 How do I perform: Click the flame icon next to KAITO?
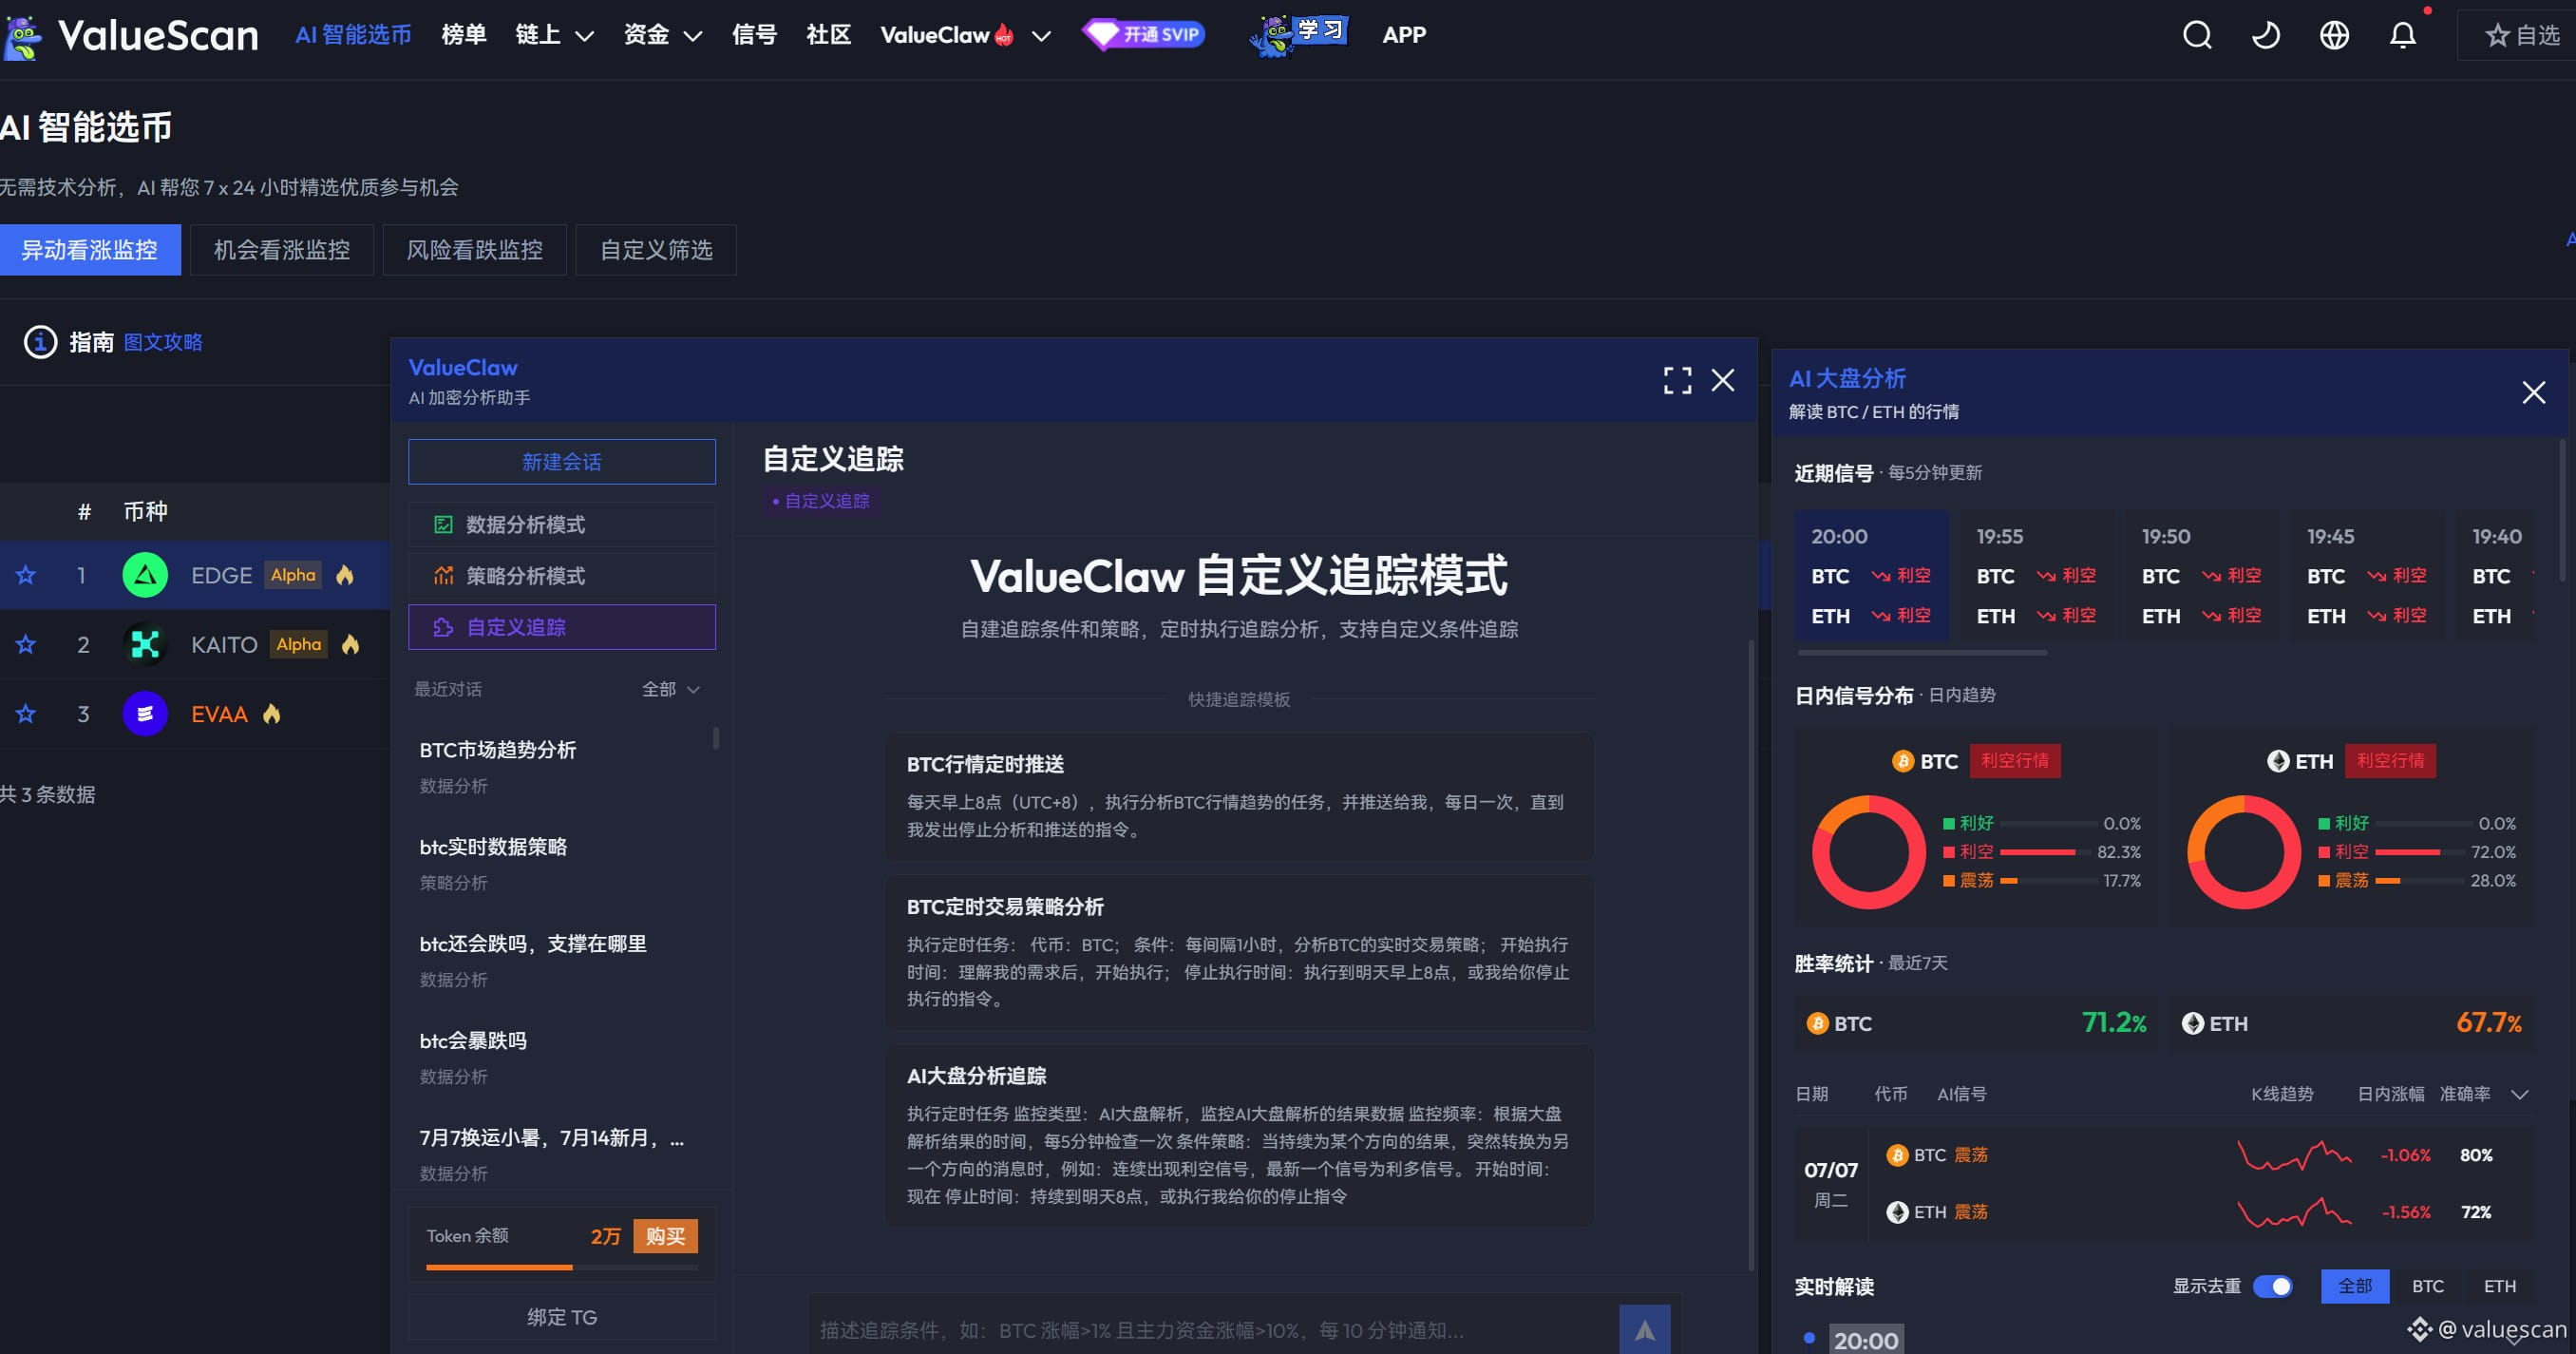pyautogui.click(x=350, y=644)
